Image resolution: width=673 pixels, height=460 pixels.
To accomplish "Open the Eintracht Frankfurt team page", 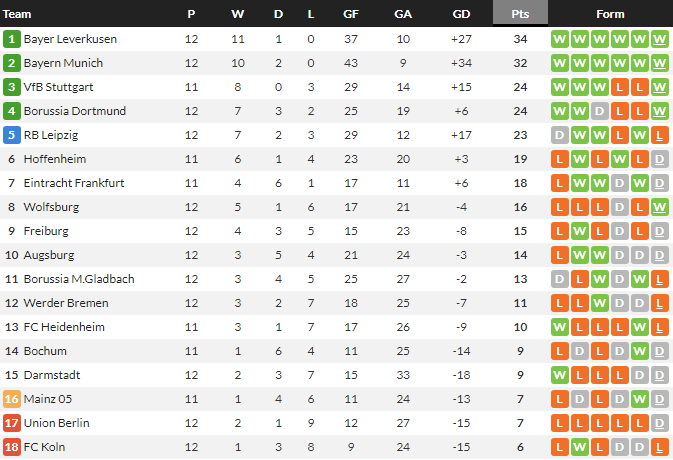I will pos(73,183).
